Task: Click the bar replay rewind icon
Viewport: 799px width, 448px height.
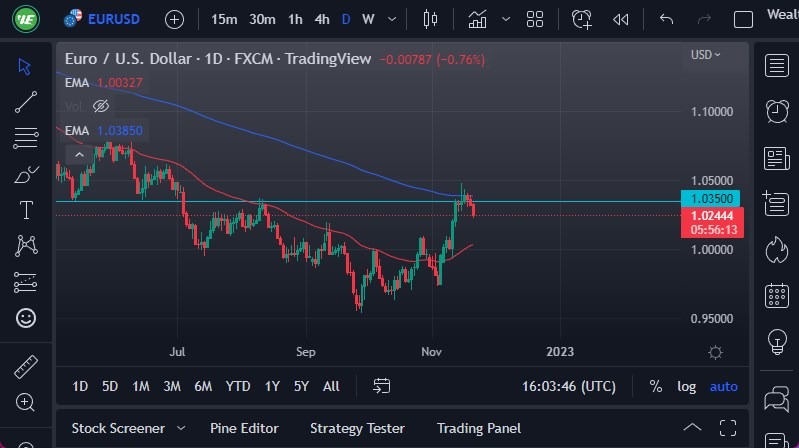Action: 621,19
